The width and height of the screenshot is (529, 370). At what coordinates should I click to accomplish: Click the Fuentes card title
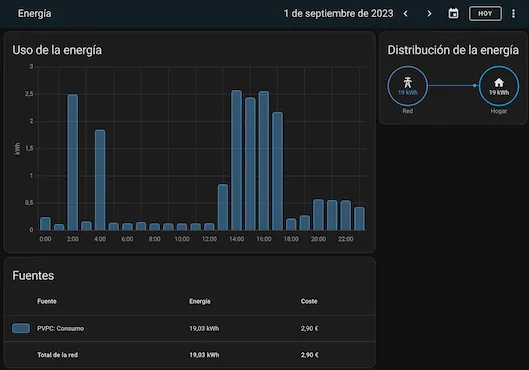coord(33,276)
